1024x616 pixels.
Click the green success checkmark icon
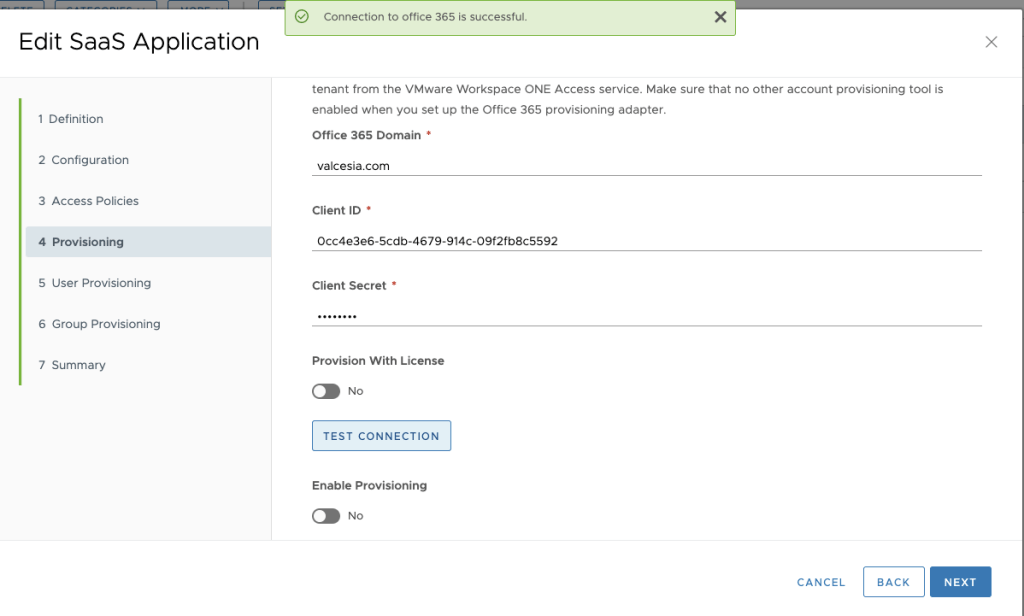[x=302, y=17]
